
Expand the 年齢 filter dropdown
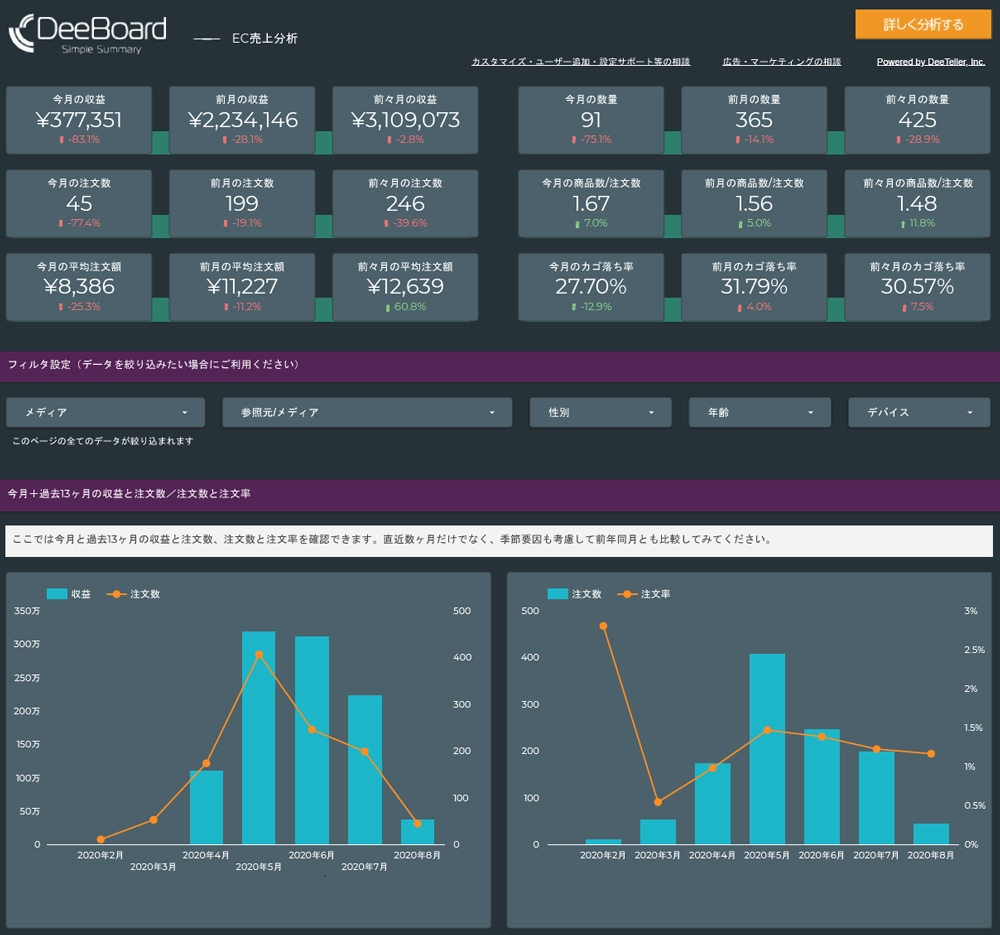click(x=760, y=413)
